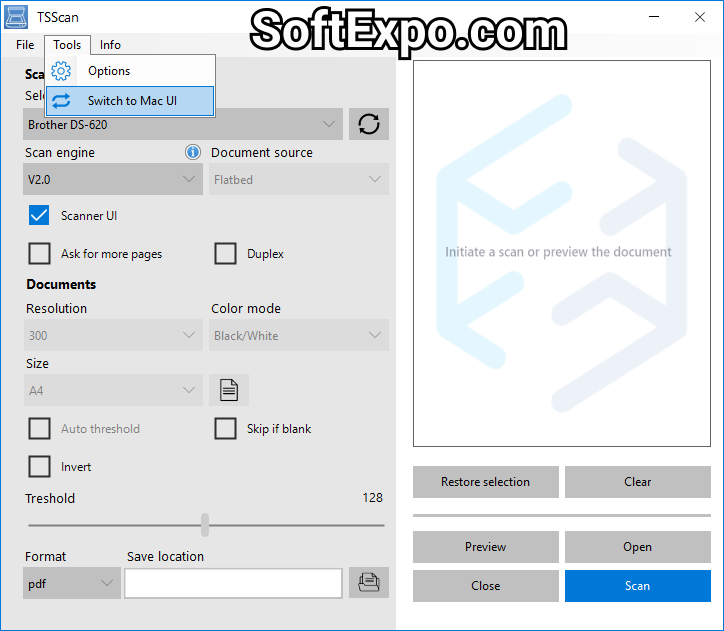Click inside the Save location field

pyautogui.click(x=233, y=583)
